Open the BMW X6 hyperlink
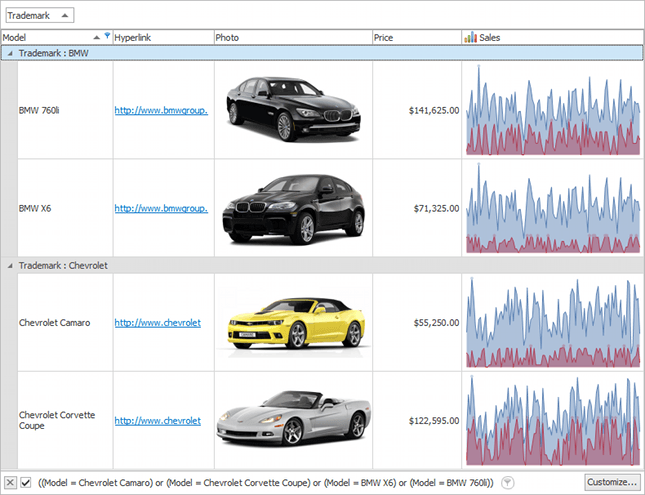This screenshot has height=495, width=645. (x=161, y=209)
